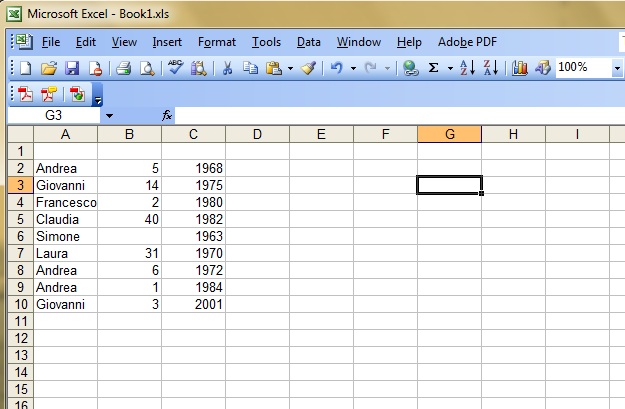Viewport: 625px width, 409px height.
Task: Expand the Name Box dropdown arrow
Action: [108, 116]
